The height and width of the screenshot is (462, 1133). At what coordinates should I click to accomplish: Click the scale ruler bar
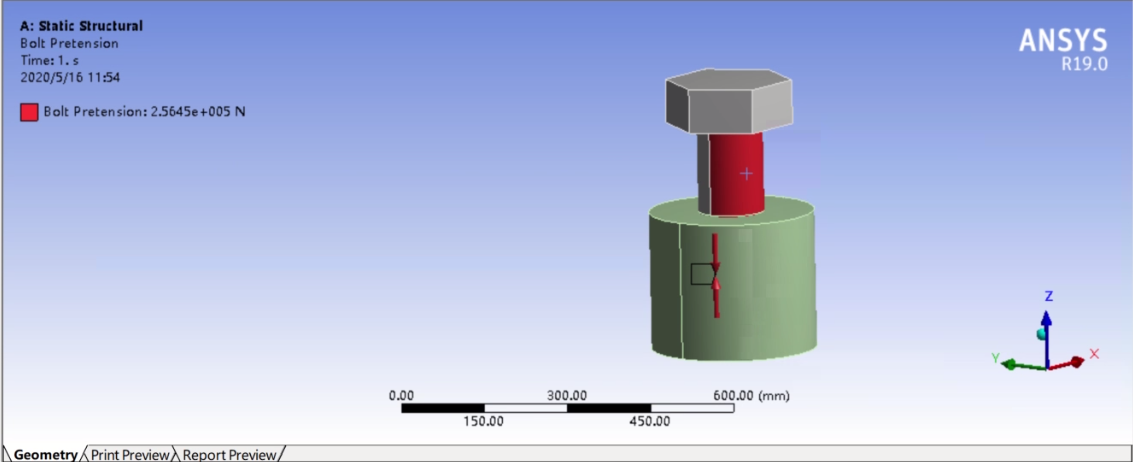click(x=567, y=408)
